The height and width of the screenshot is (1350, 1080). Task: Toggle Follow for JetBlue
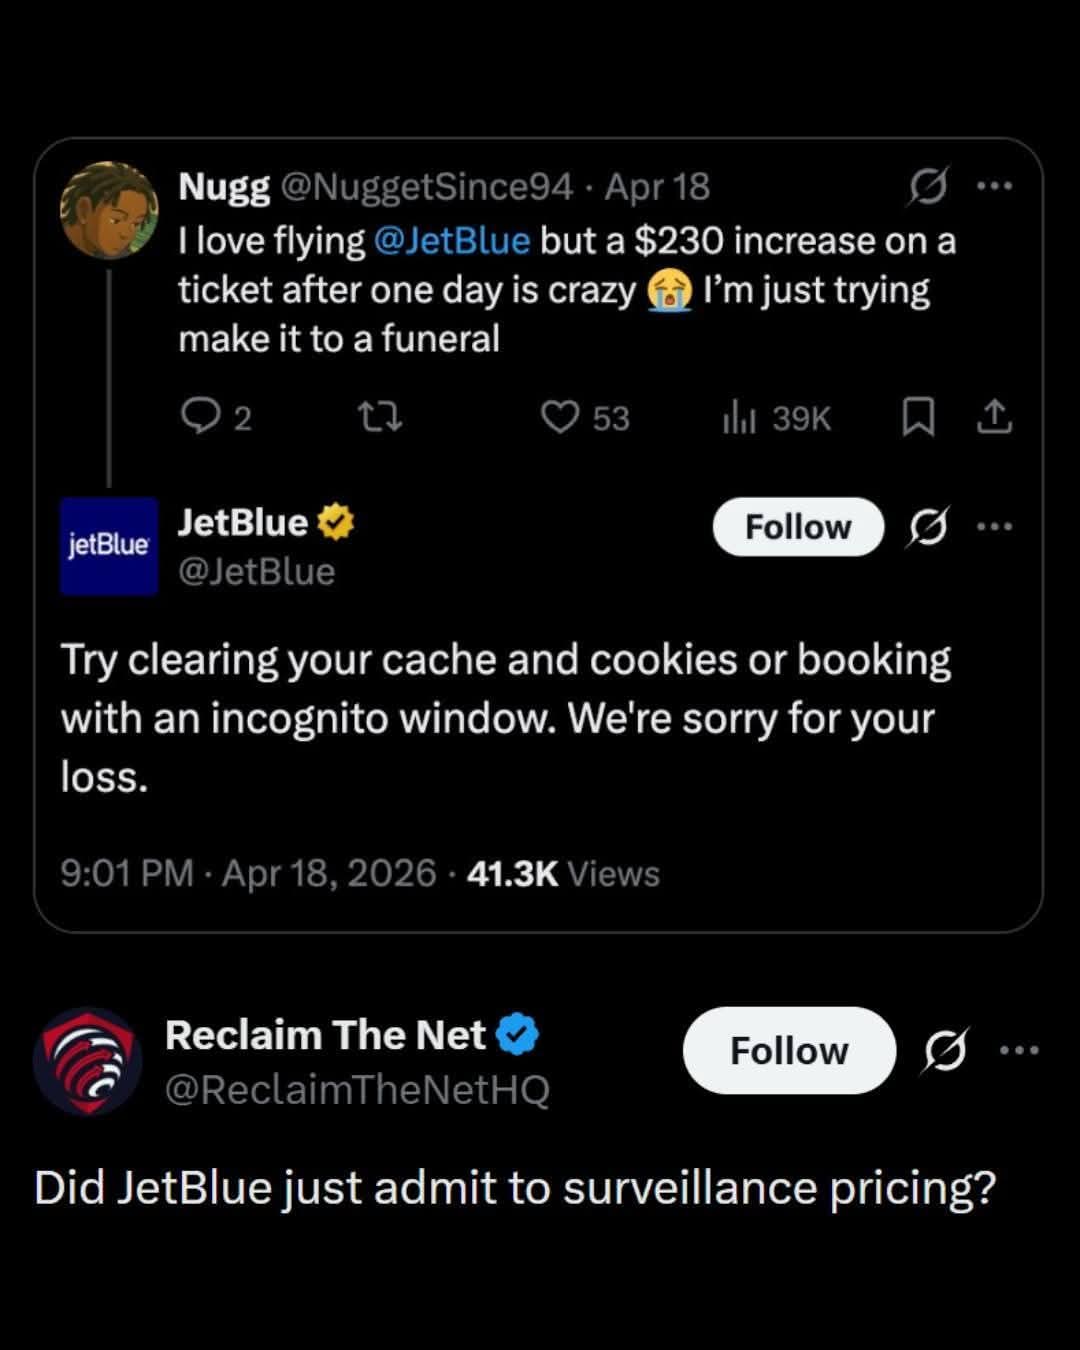point(797,527)
